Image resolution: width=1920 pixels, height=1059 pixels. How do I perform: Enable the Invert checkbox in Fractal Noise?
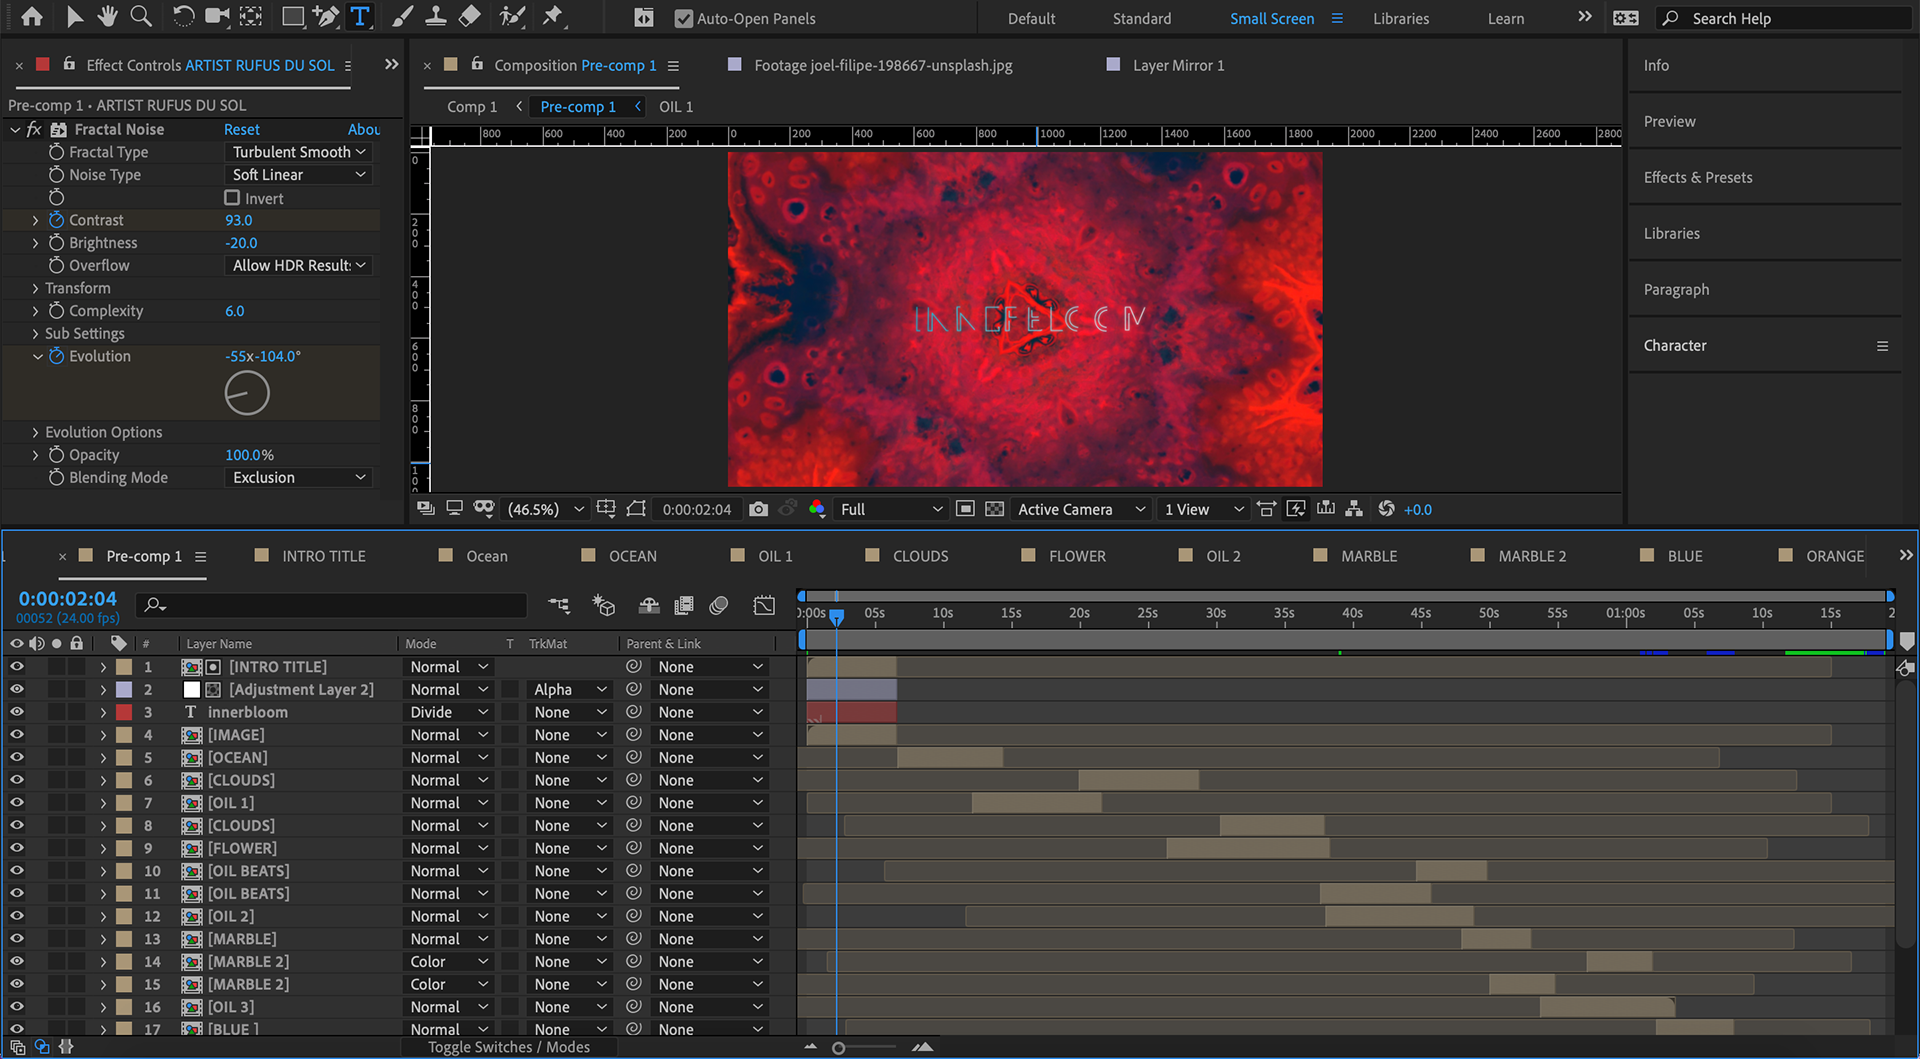232,198
